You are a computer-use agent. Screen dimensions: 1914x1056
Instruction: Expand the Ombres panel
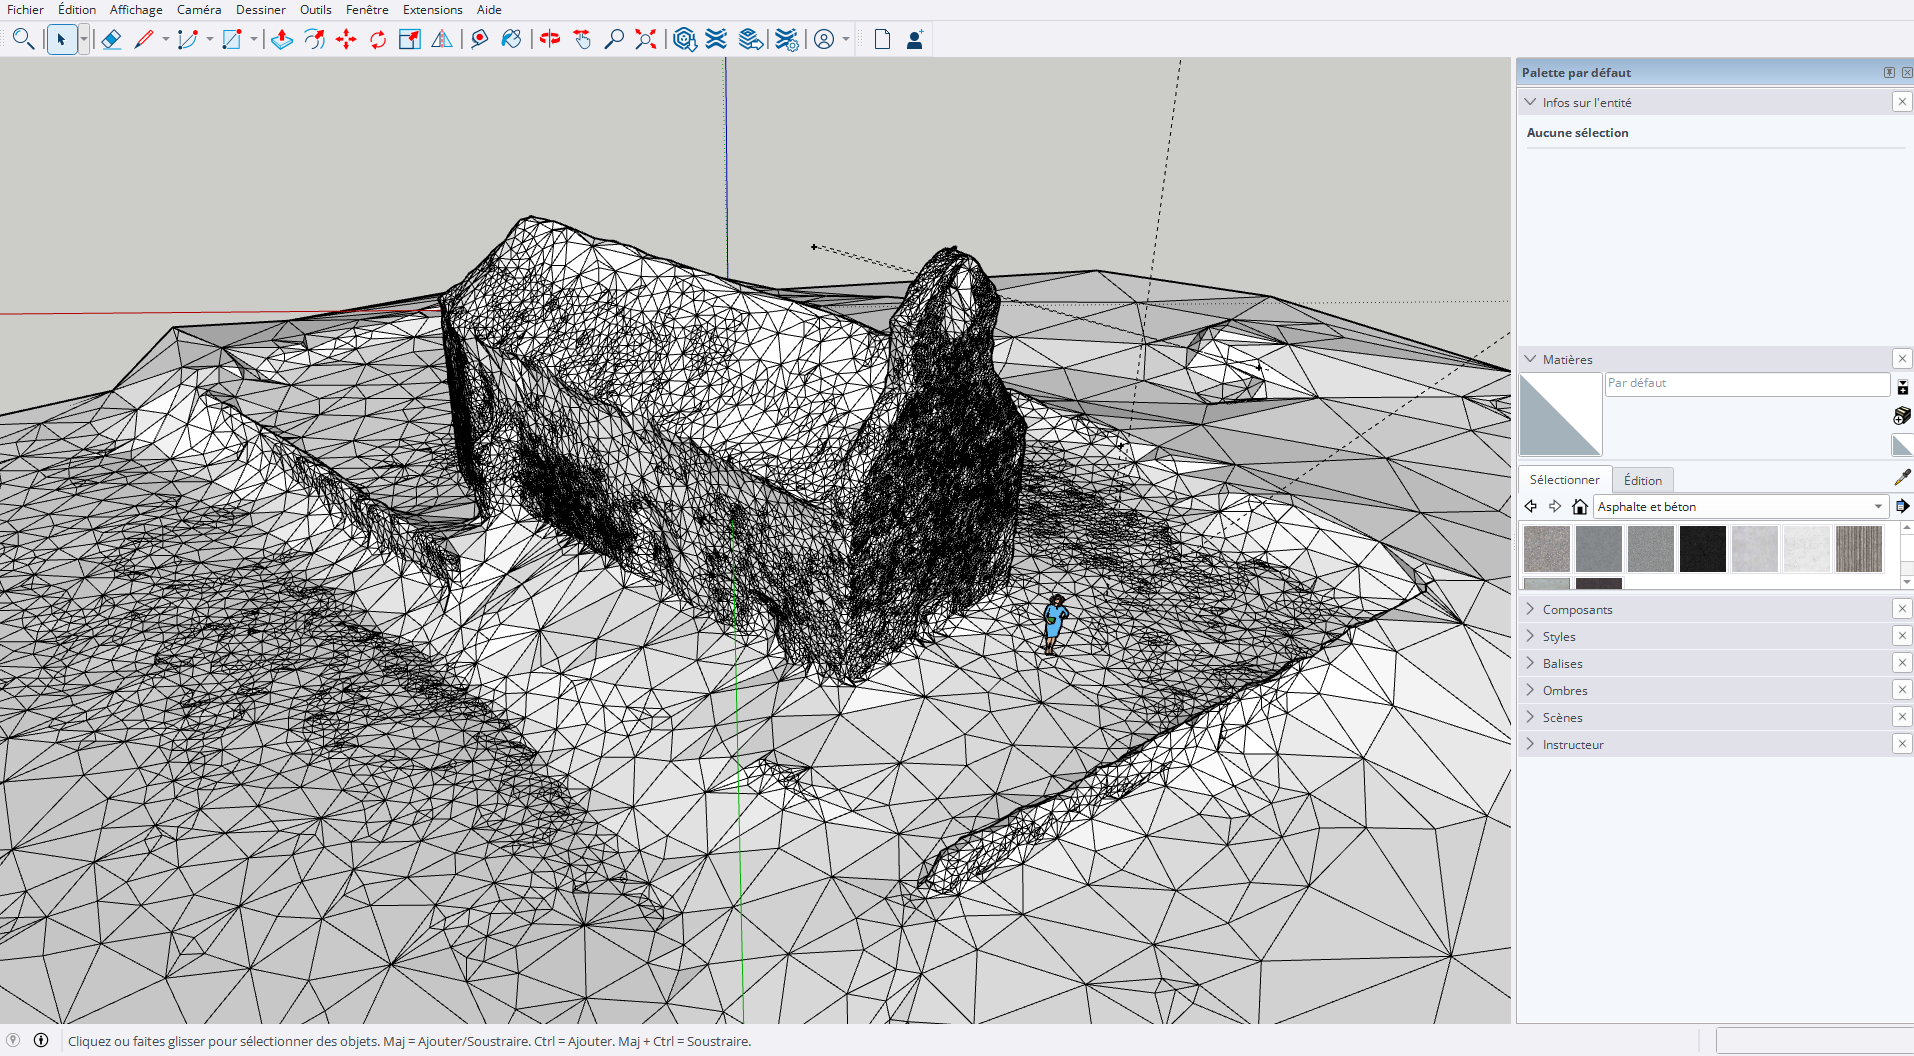1564,690
